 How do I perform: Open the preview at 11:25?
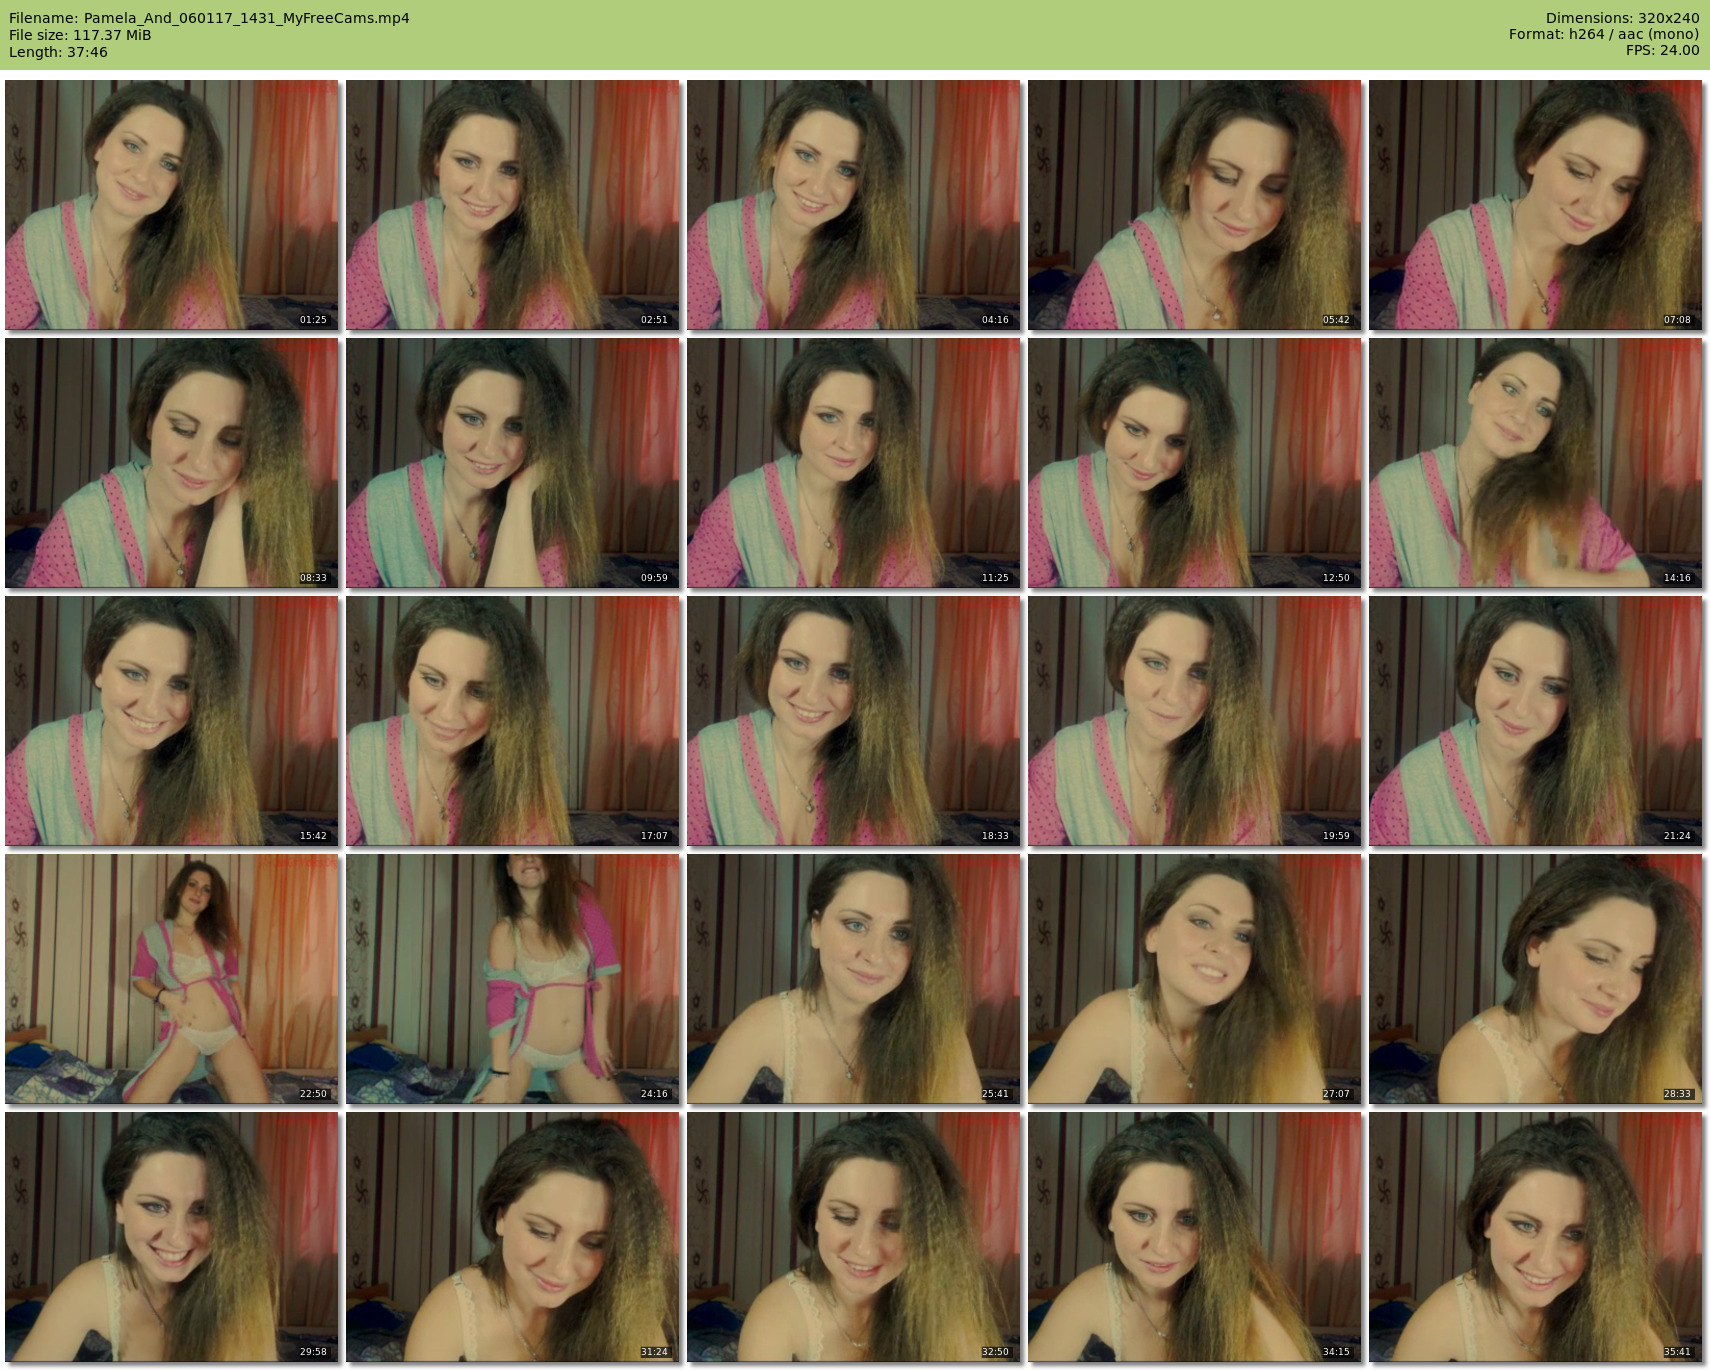pyautogui.click(x=853, y=463)
